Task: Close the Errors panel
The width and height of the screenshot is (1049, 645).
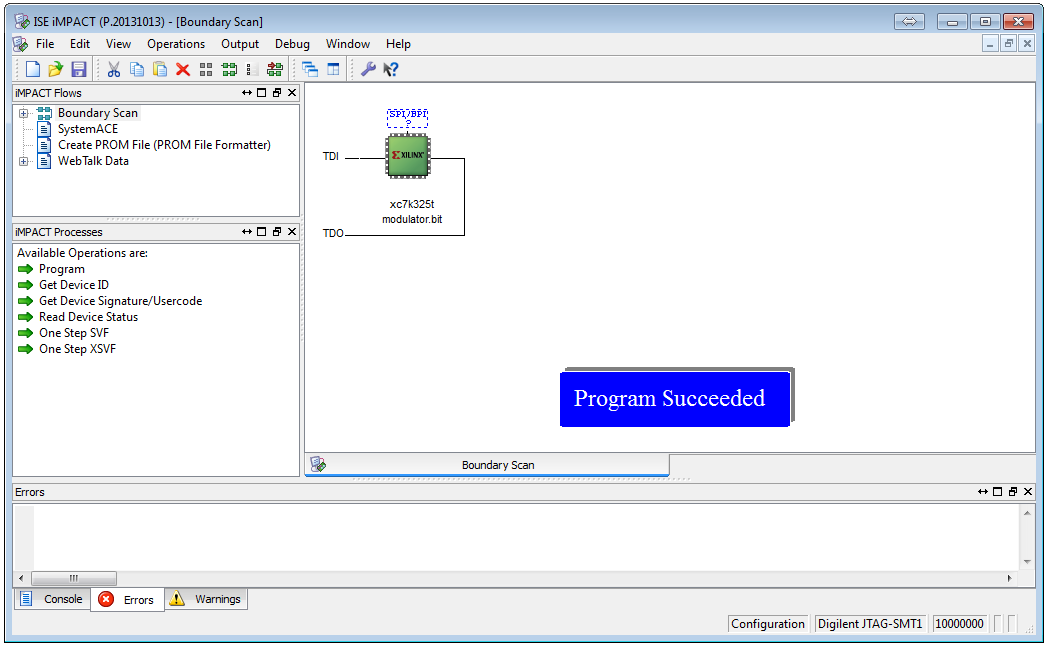Action: tap(1028, 492)
